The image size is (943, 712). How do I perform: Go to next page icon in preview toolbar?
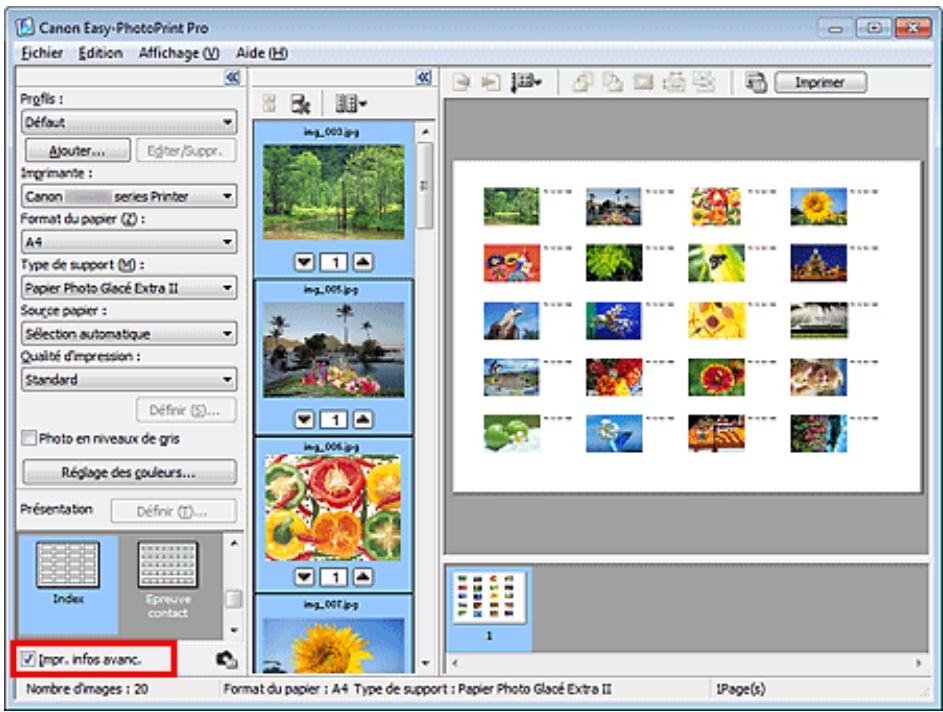[x=491, y=82]
